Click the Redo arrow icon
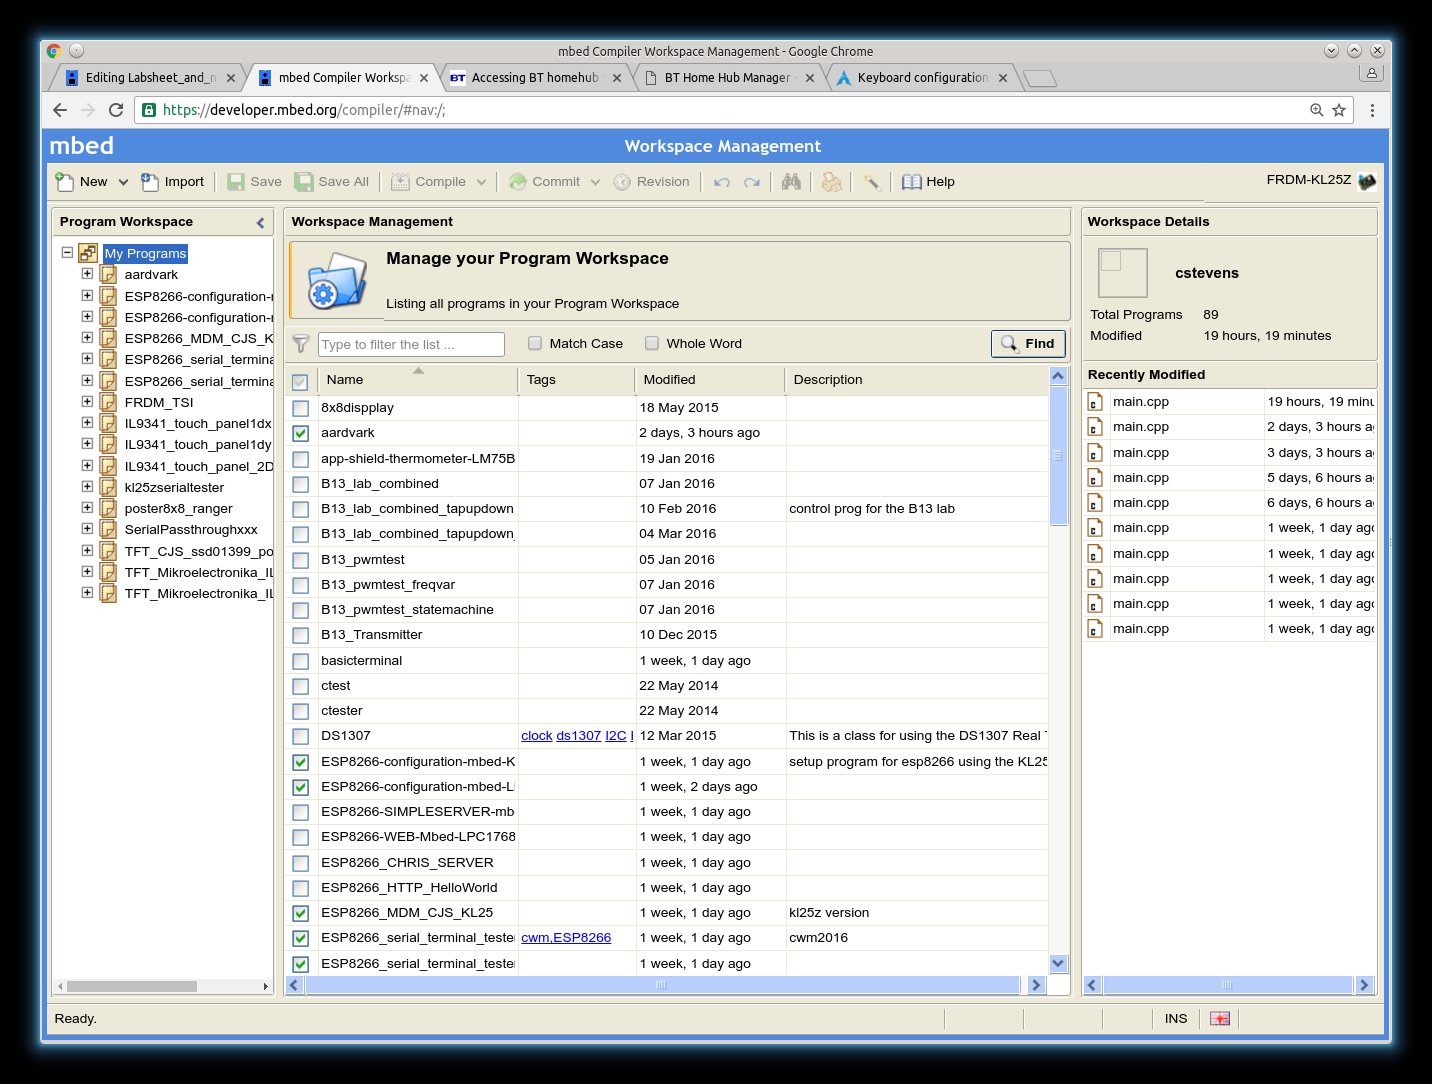Screen dimensions: 1432x1084 [x=752, y=182]
